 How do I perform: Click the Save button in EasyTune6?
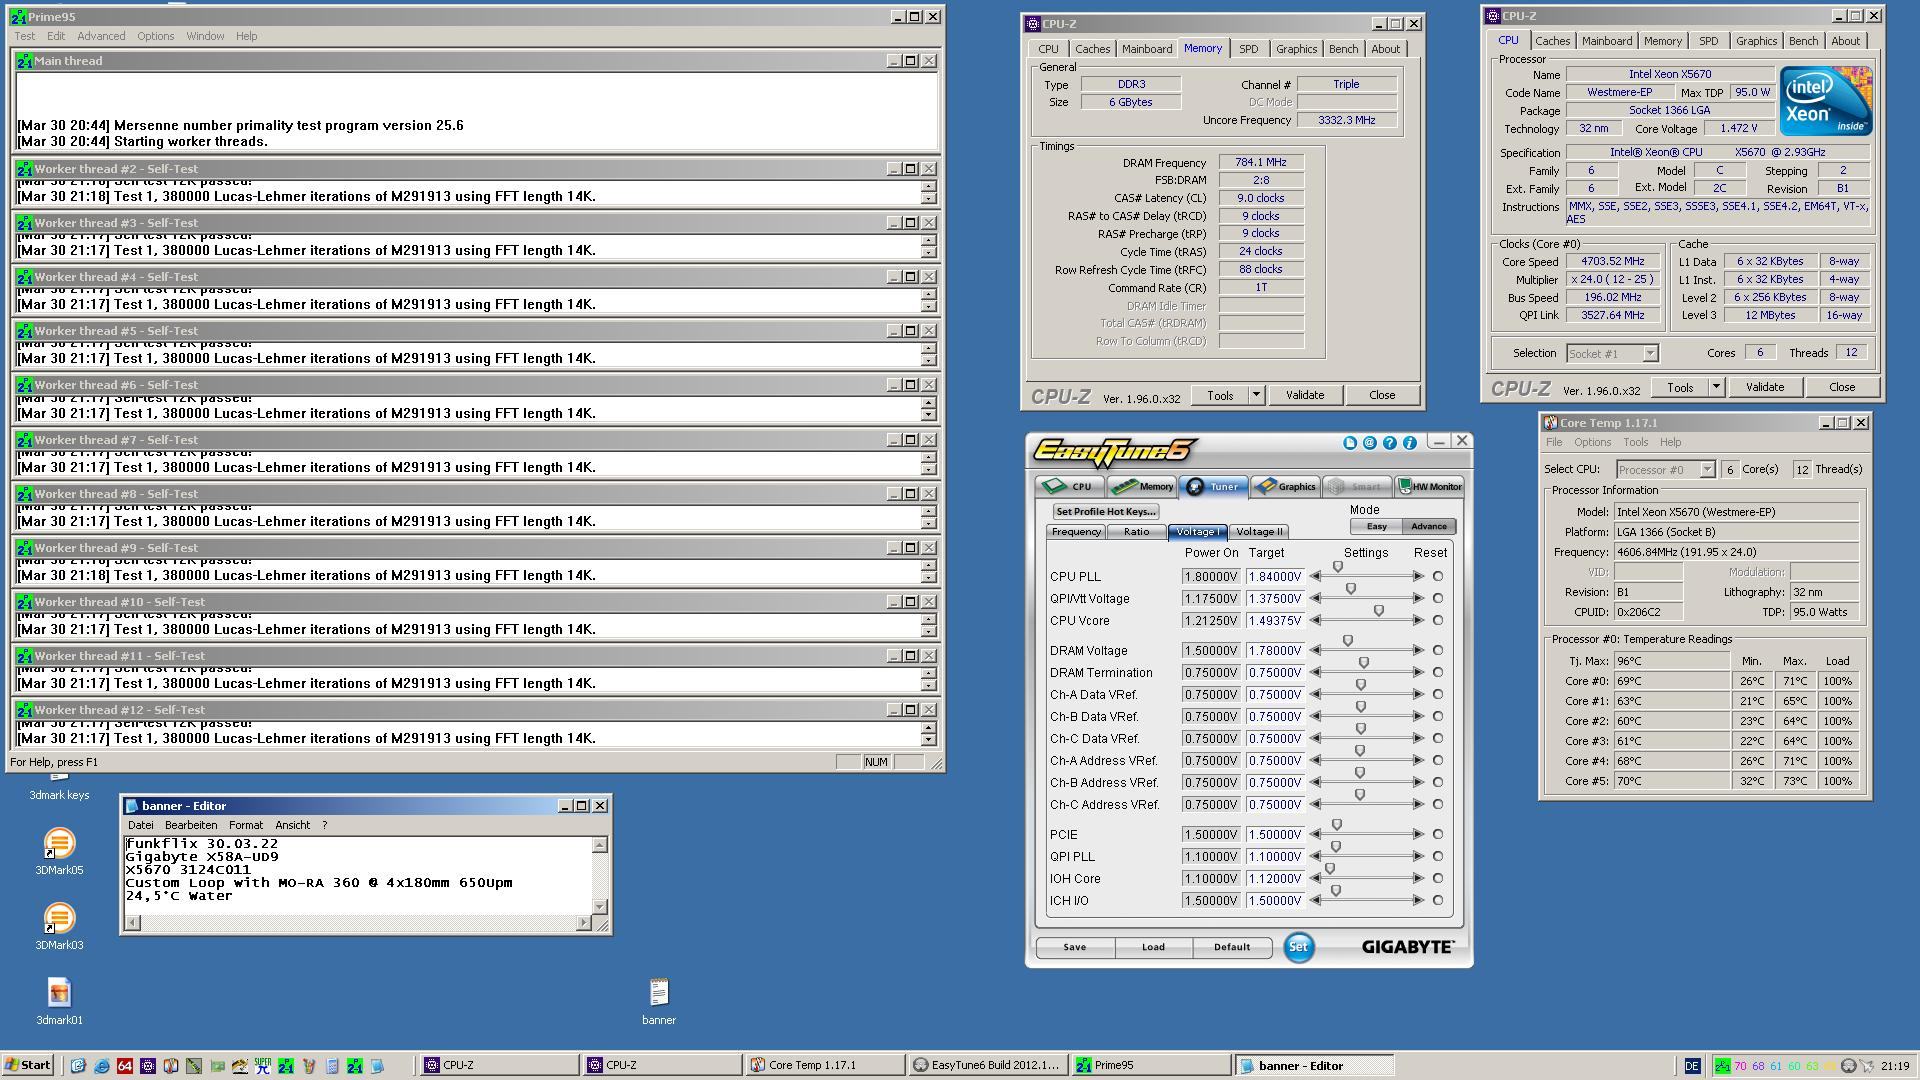(1074, 947)
